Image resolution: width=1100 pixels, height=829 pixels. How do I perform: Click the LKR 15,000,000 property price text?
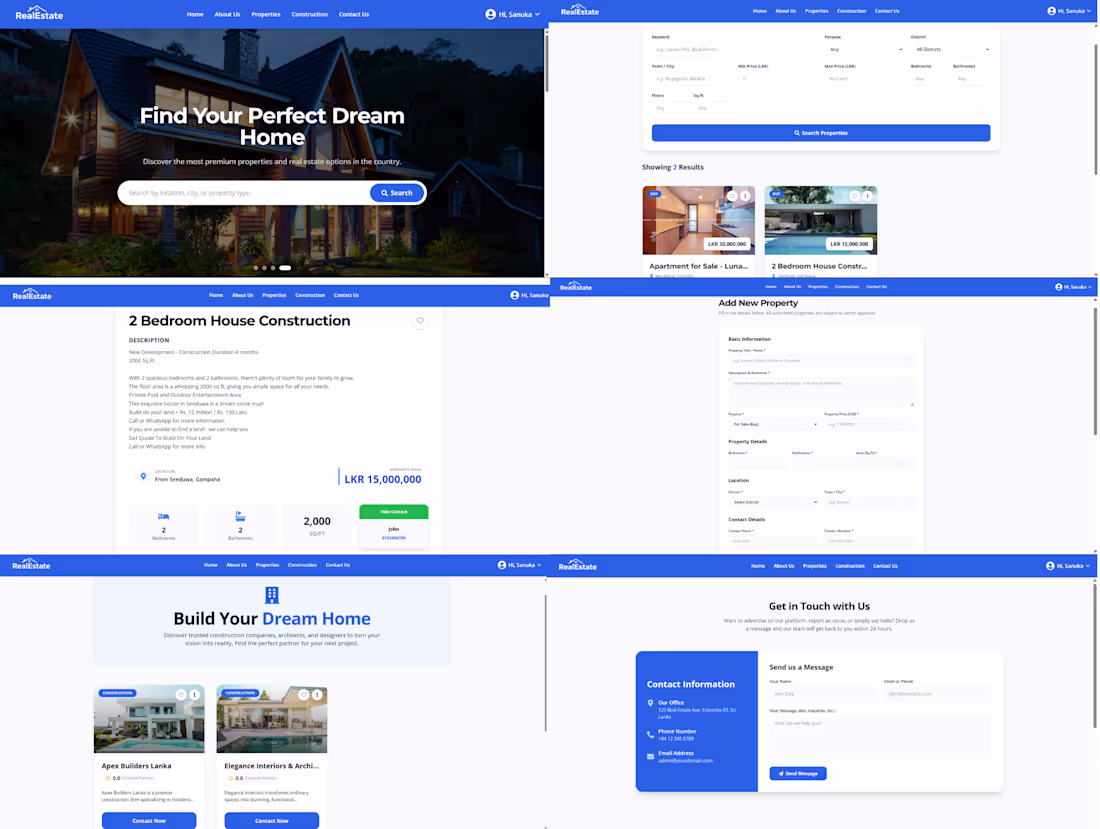click(x=382, y=479)
